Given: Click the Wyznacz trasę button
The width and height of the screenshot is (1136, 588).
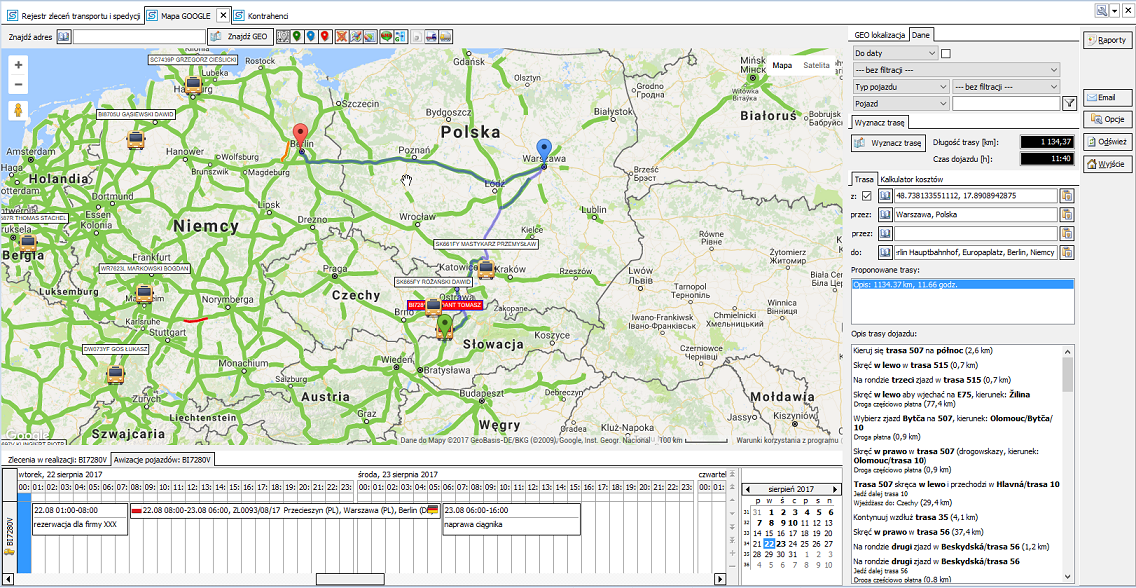Looking at the screenshot, I should pos(888,143).
